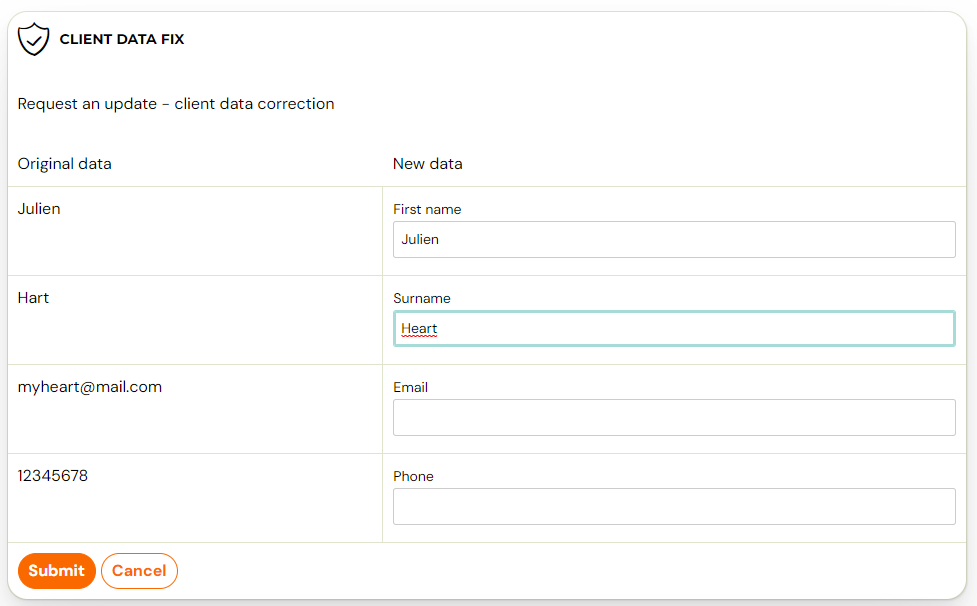Select the empty Email input field

674,417
